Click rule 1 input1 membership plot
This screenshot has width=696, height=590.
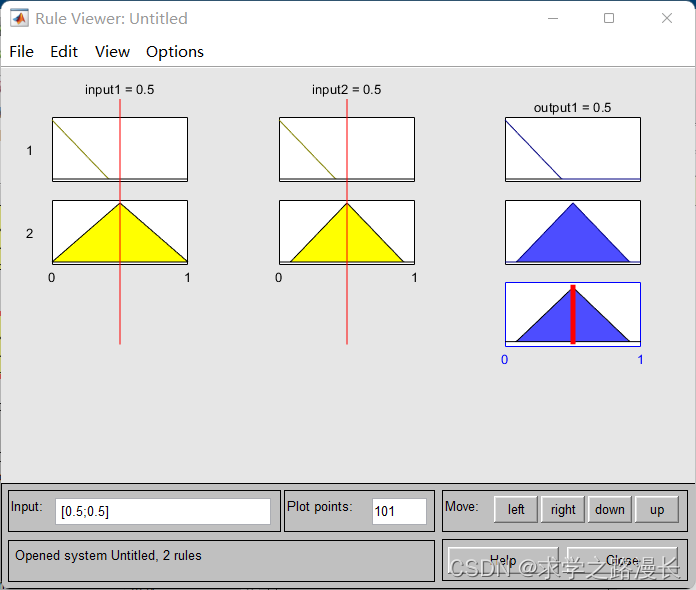(x=120, y=150)
